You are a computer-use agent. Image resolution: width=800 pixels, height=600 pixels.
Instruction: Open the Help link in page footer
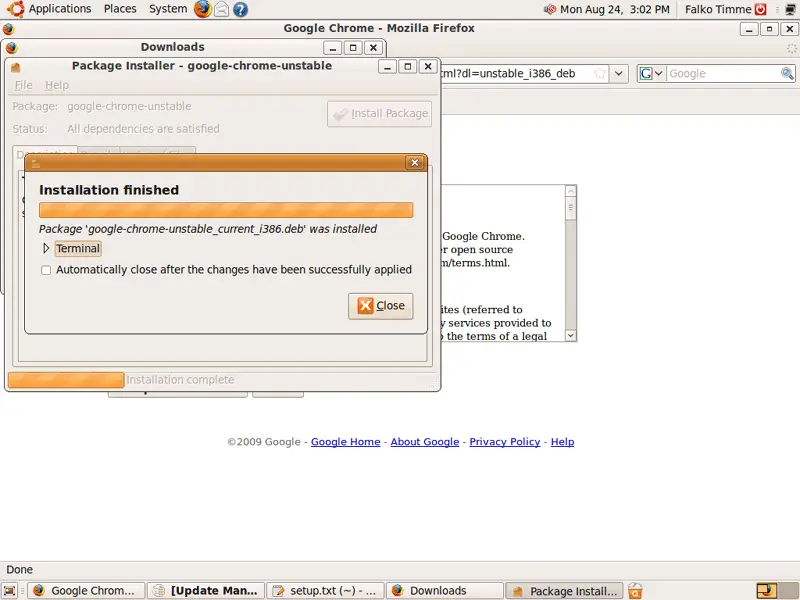pyautogui.click(x=562, y=442)
